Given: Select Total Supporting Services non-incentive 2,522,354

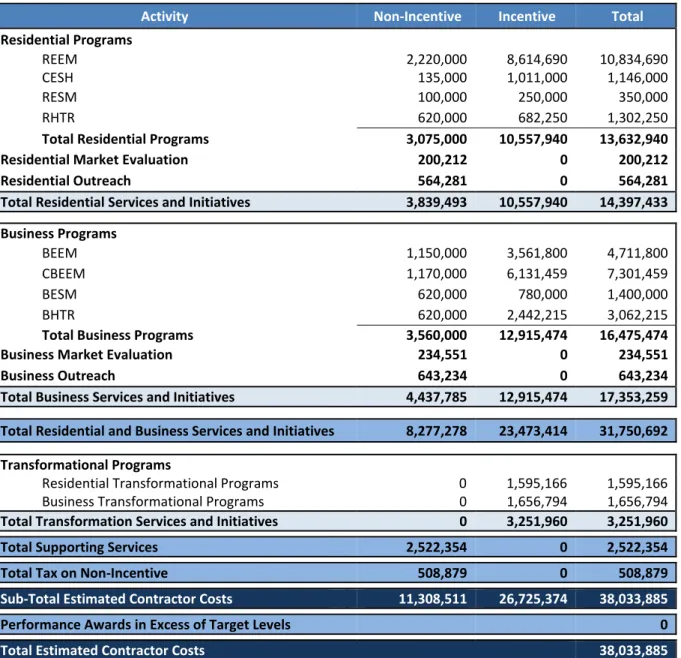Looking at the screenshot, I should click(x=436, y=547).
